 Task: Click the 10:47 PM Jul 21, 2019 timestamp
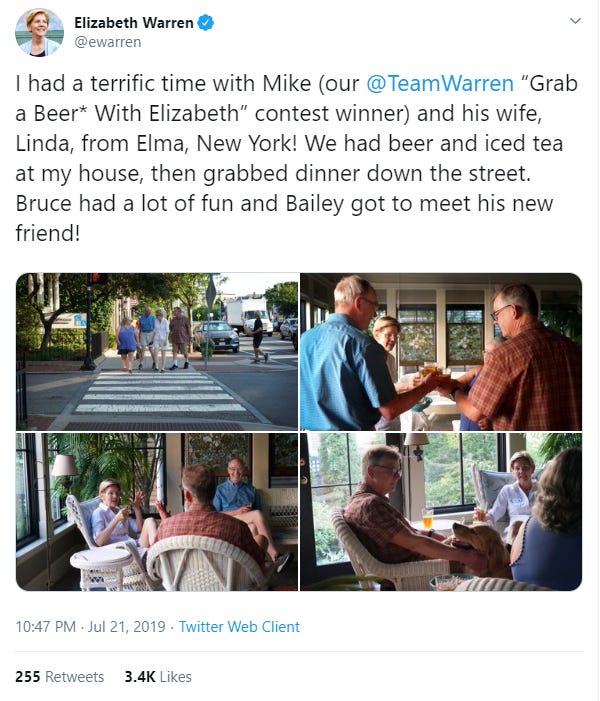(91, 627)
